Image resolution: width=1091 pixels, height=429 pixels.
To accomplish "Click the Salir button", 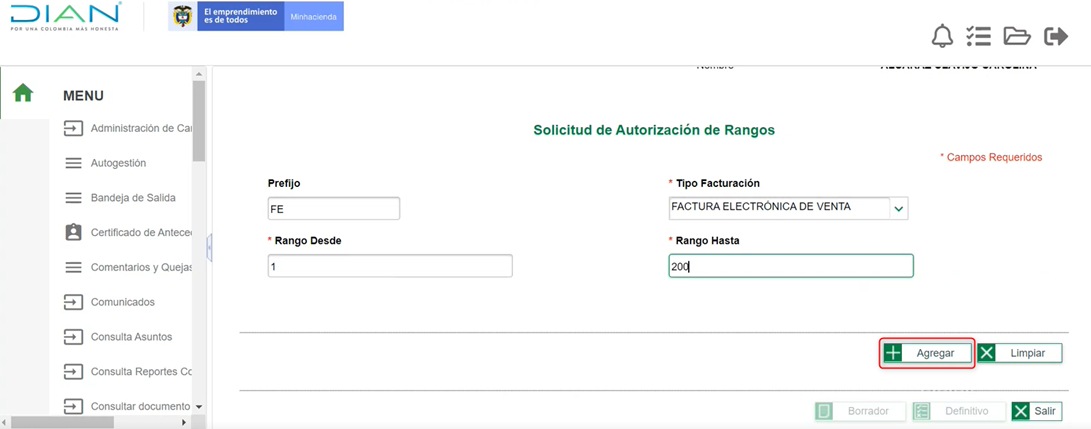I will click(x=1035, y=411).
